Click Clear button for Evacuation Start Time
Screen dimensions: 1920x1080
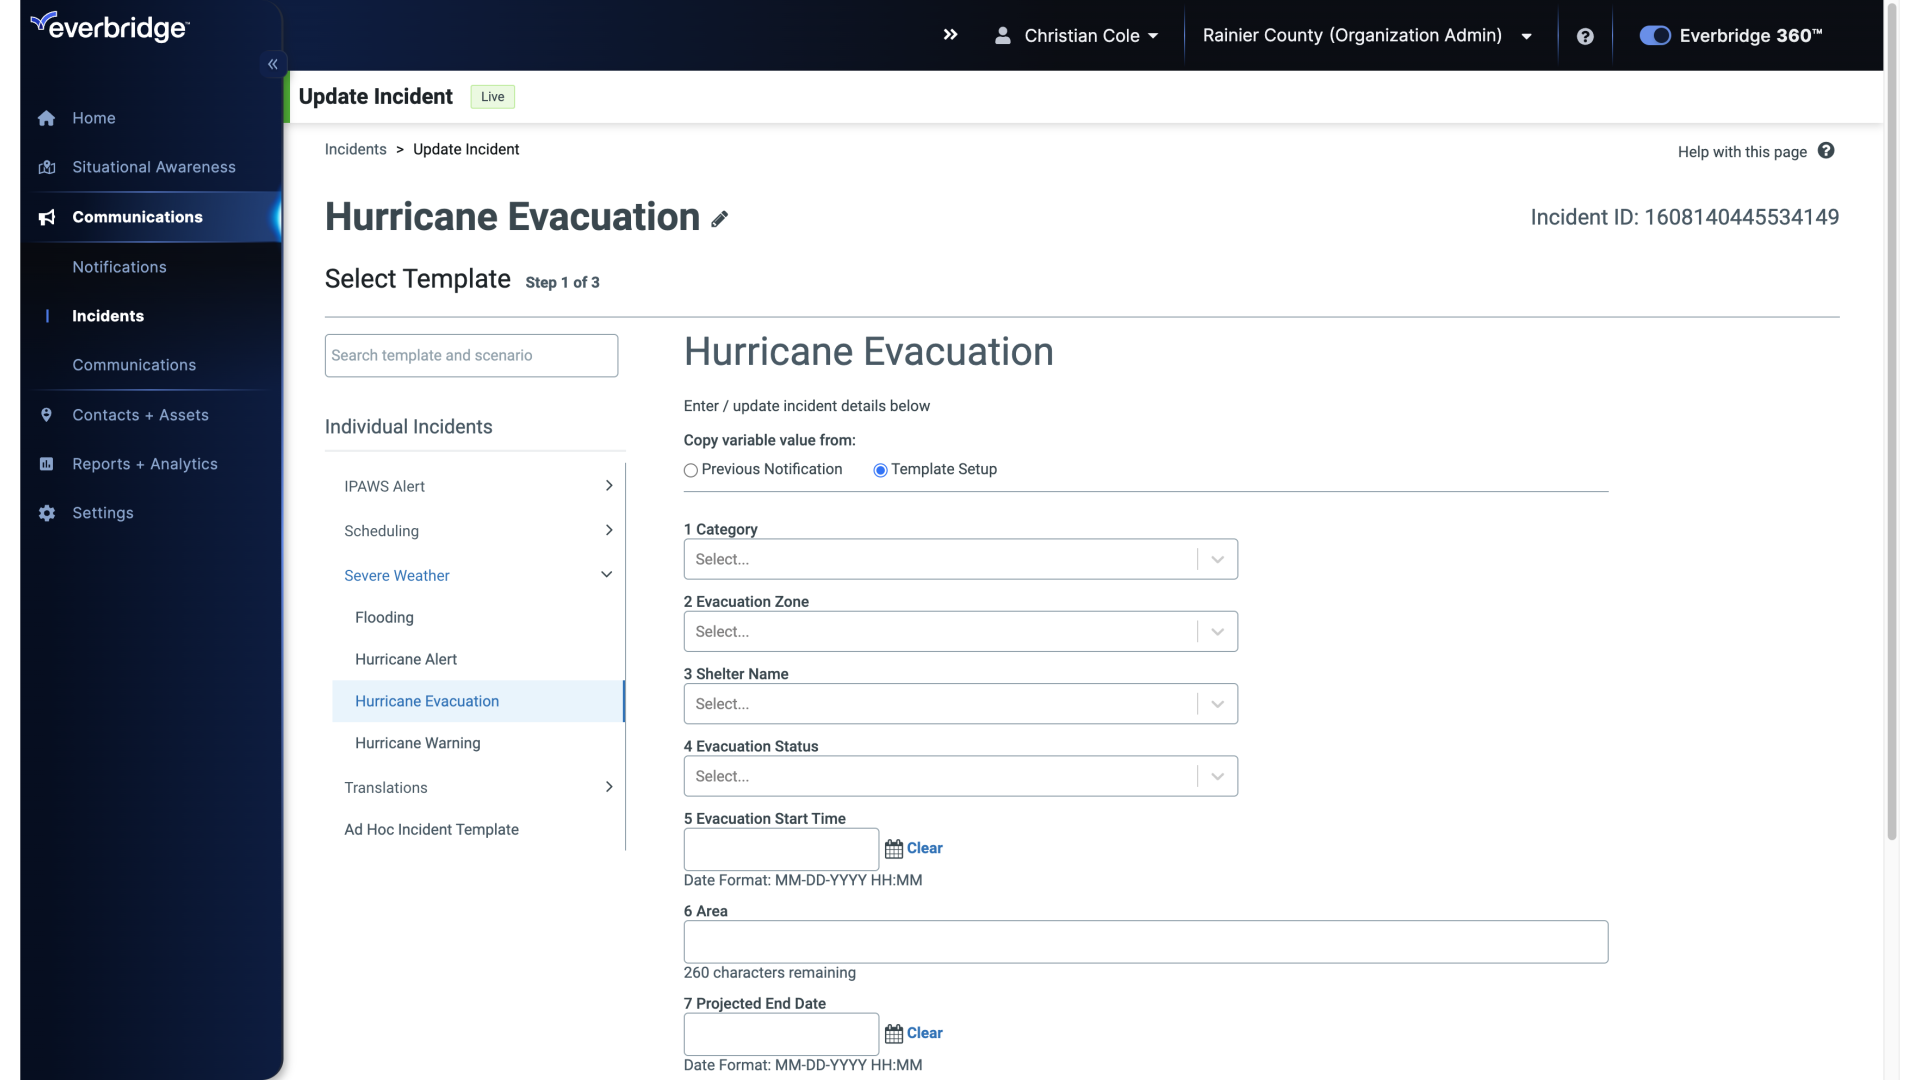[924, 848]
